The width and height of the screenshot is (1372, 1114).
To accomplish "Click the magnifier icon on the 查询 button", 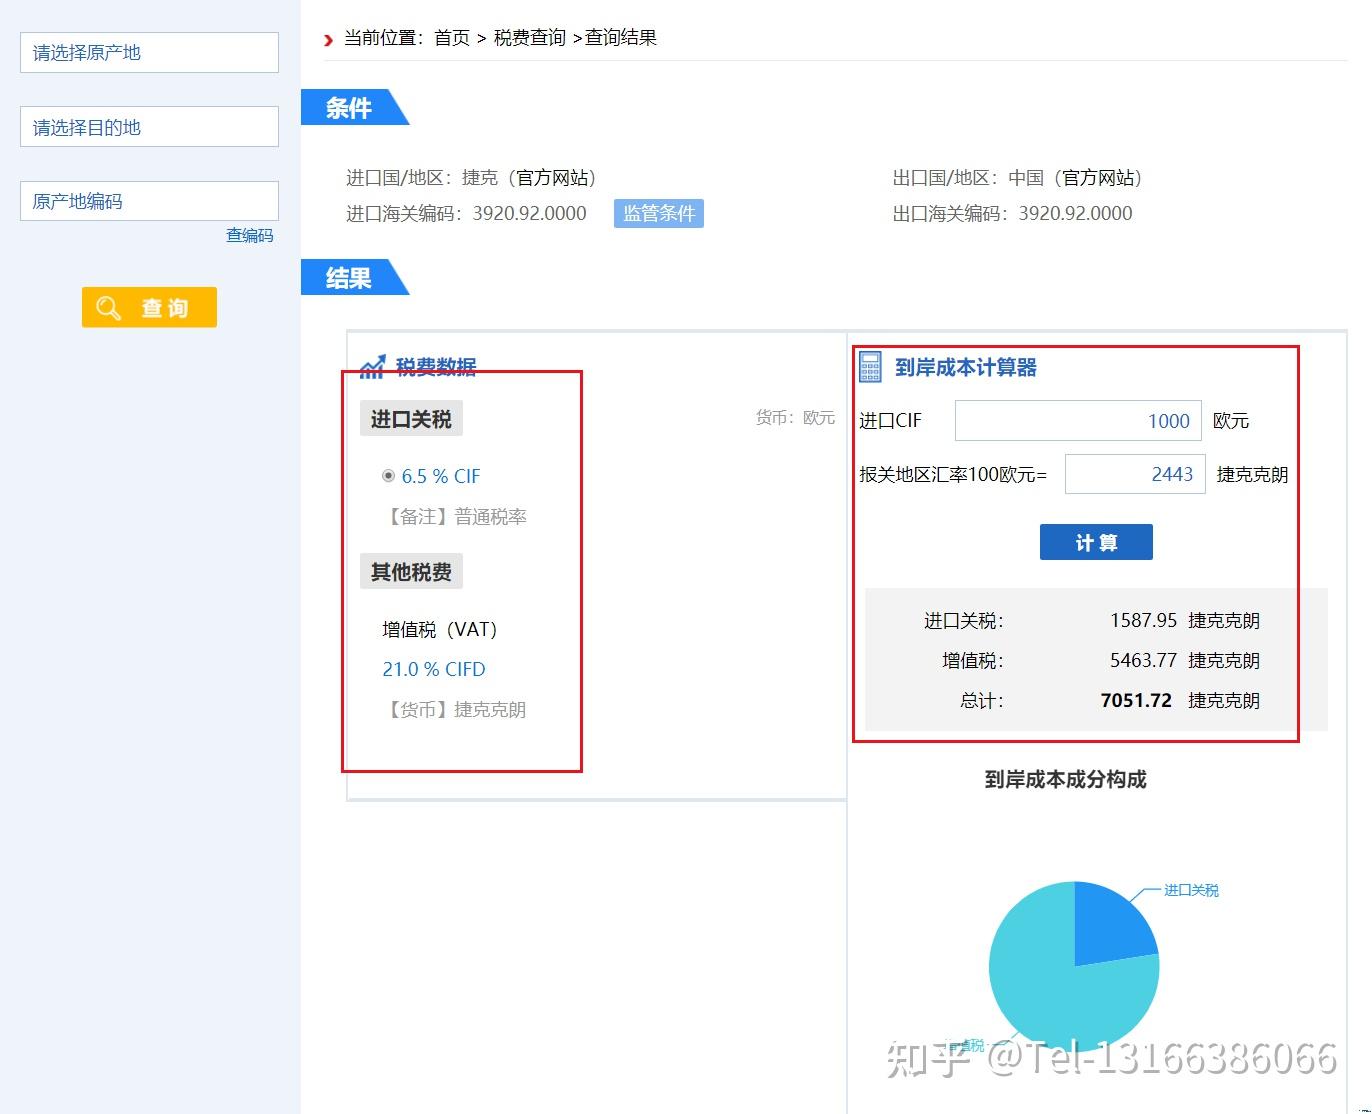I will 110,308.
